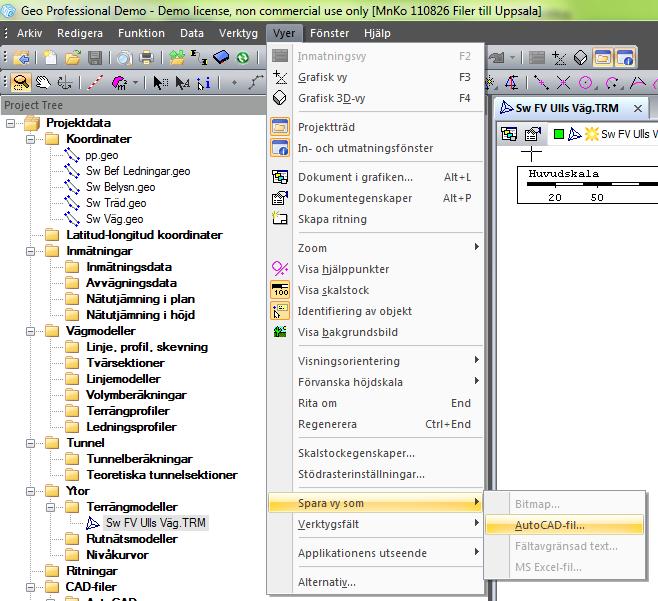The height and width of the screenshot is (601, 658).
Task: Click the documents-in-graphics icon in TRM view
Action: [509, 134]
